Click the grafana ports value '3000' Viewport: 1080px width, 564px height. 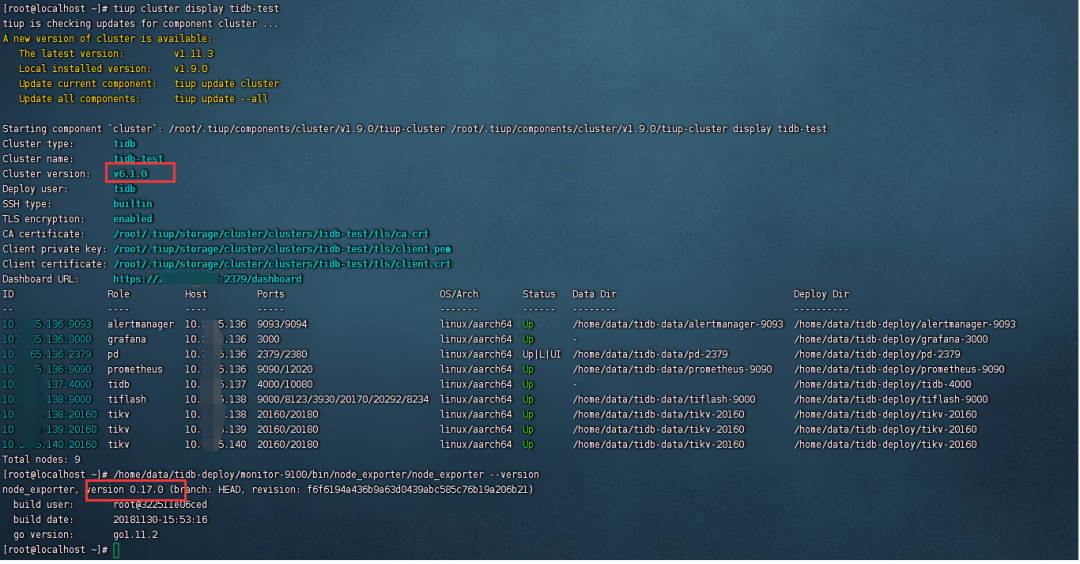pyautogui.click(x=268, y=340)
